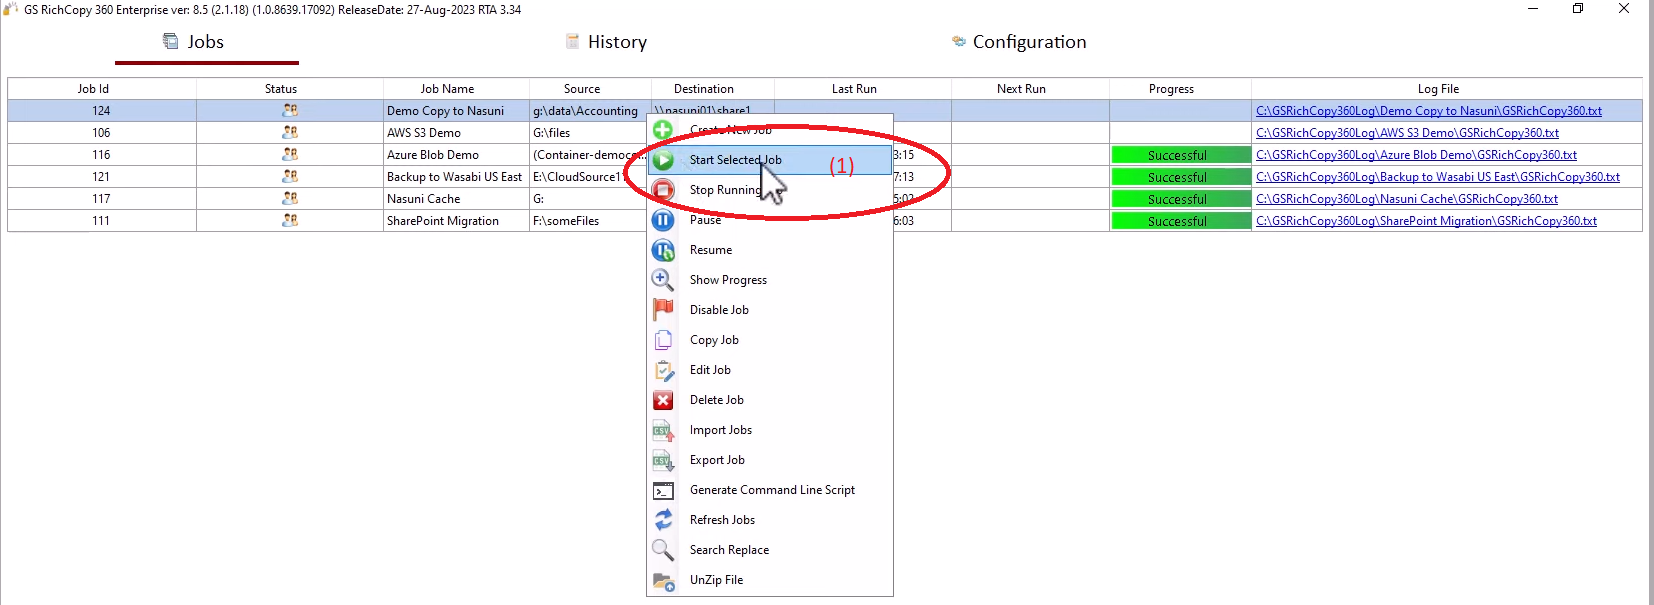This screenshot has height=605, width=1654.
Task: Pick Search Replace from the menu
Action: tap(729, 550)
